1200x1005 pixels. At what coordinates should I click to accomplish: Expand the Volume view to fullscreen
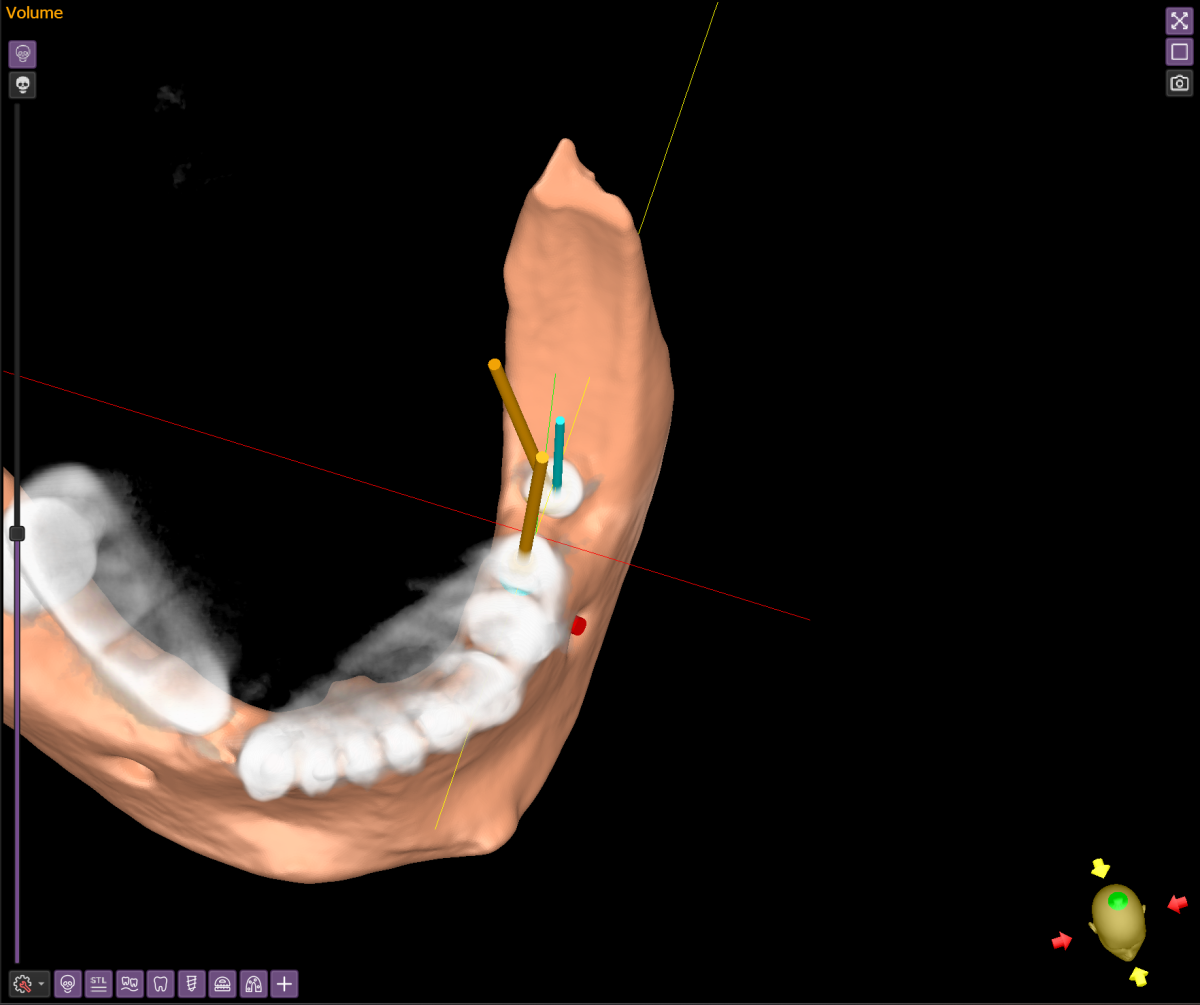pyautogui.click(x=1180, y=21)
